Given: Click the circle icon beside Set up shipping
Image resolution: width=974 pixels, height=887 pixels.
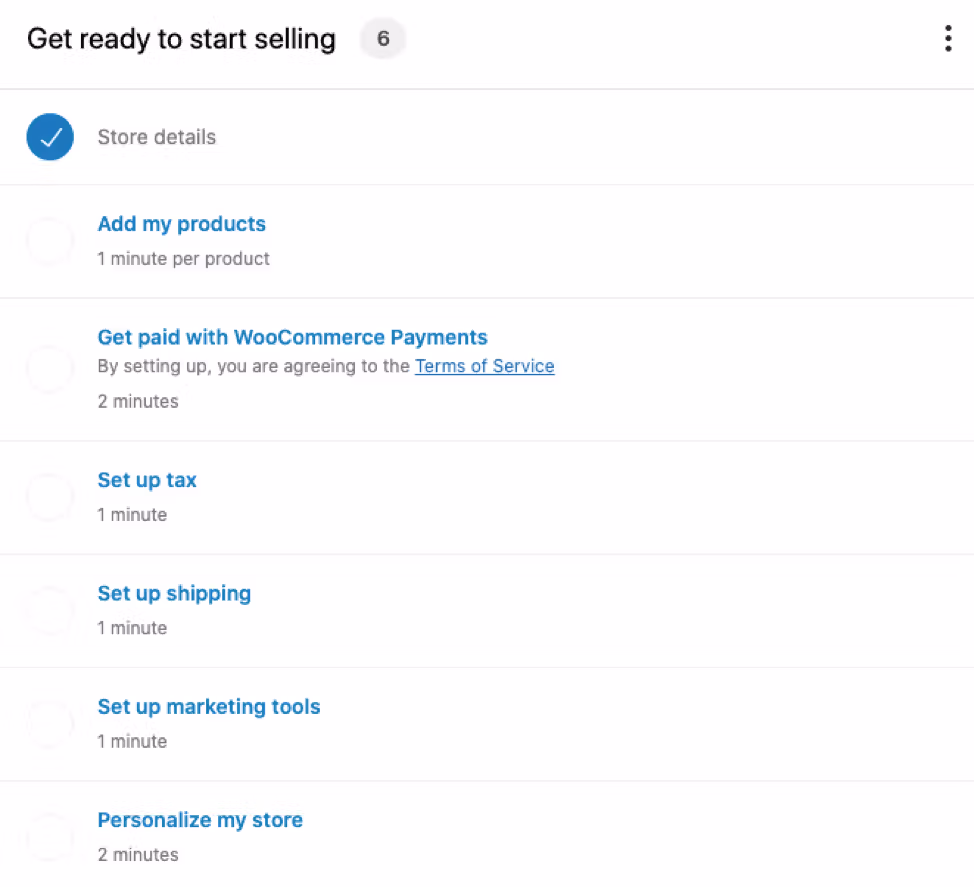Looking at the screenshot, I should (x=50, y=611).
